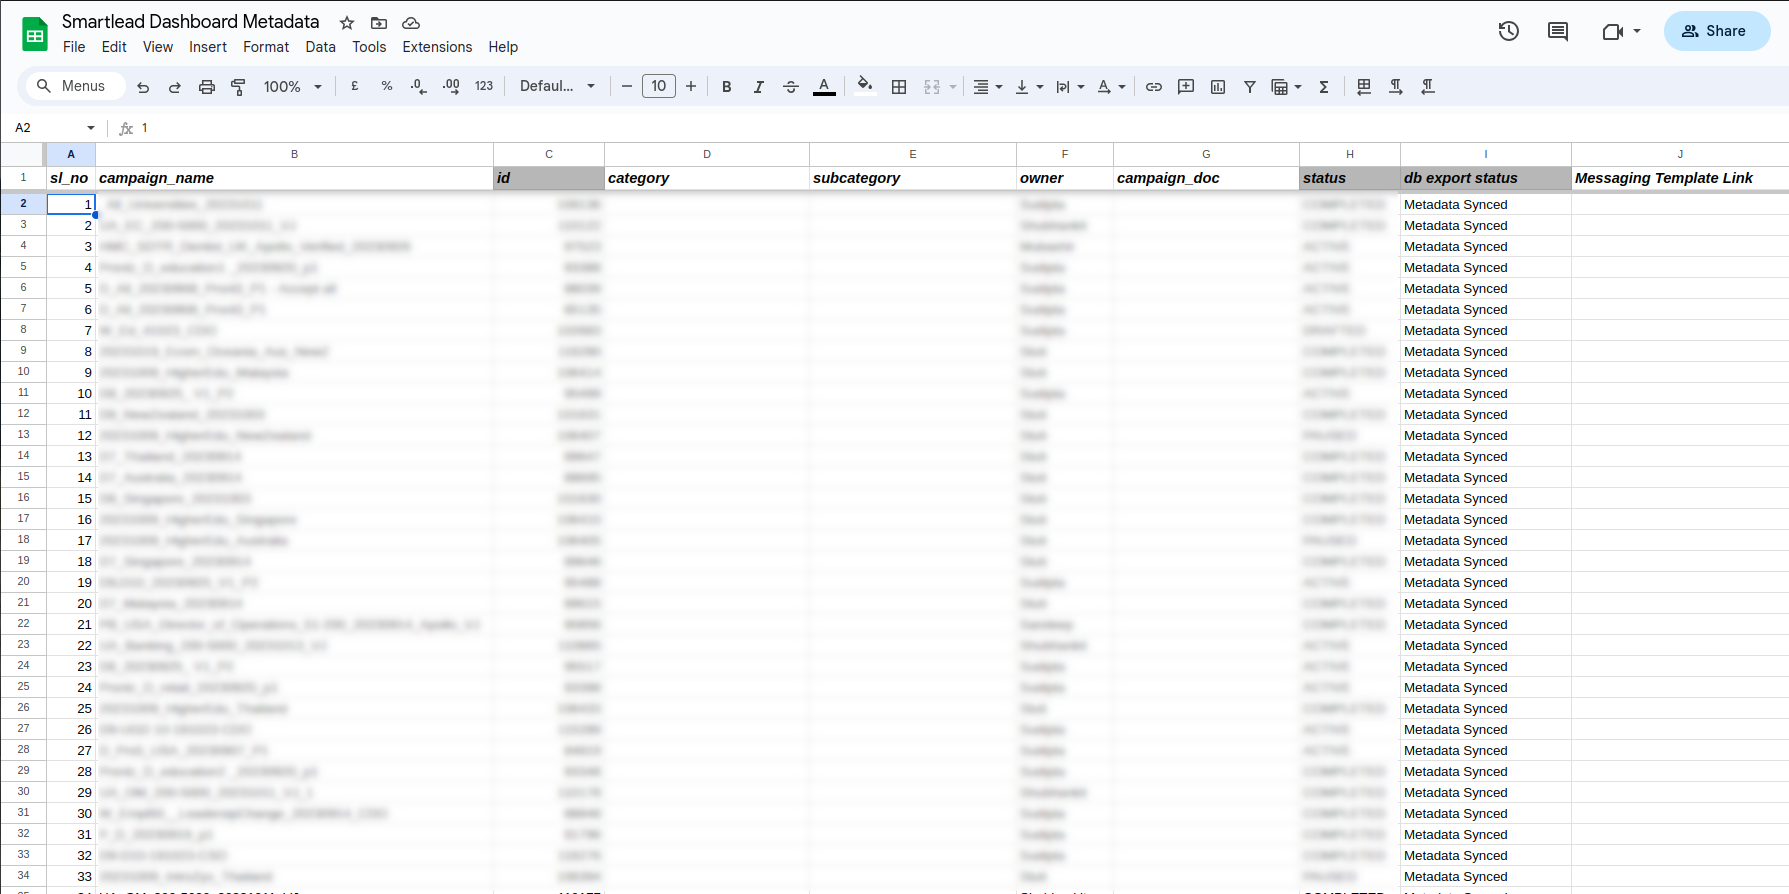Click the font size input field
Image resolution: width=1789 pixels, height=894 pixels.
(658, 87)
